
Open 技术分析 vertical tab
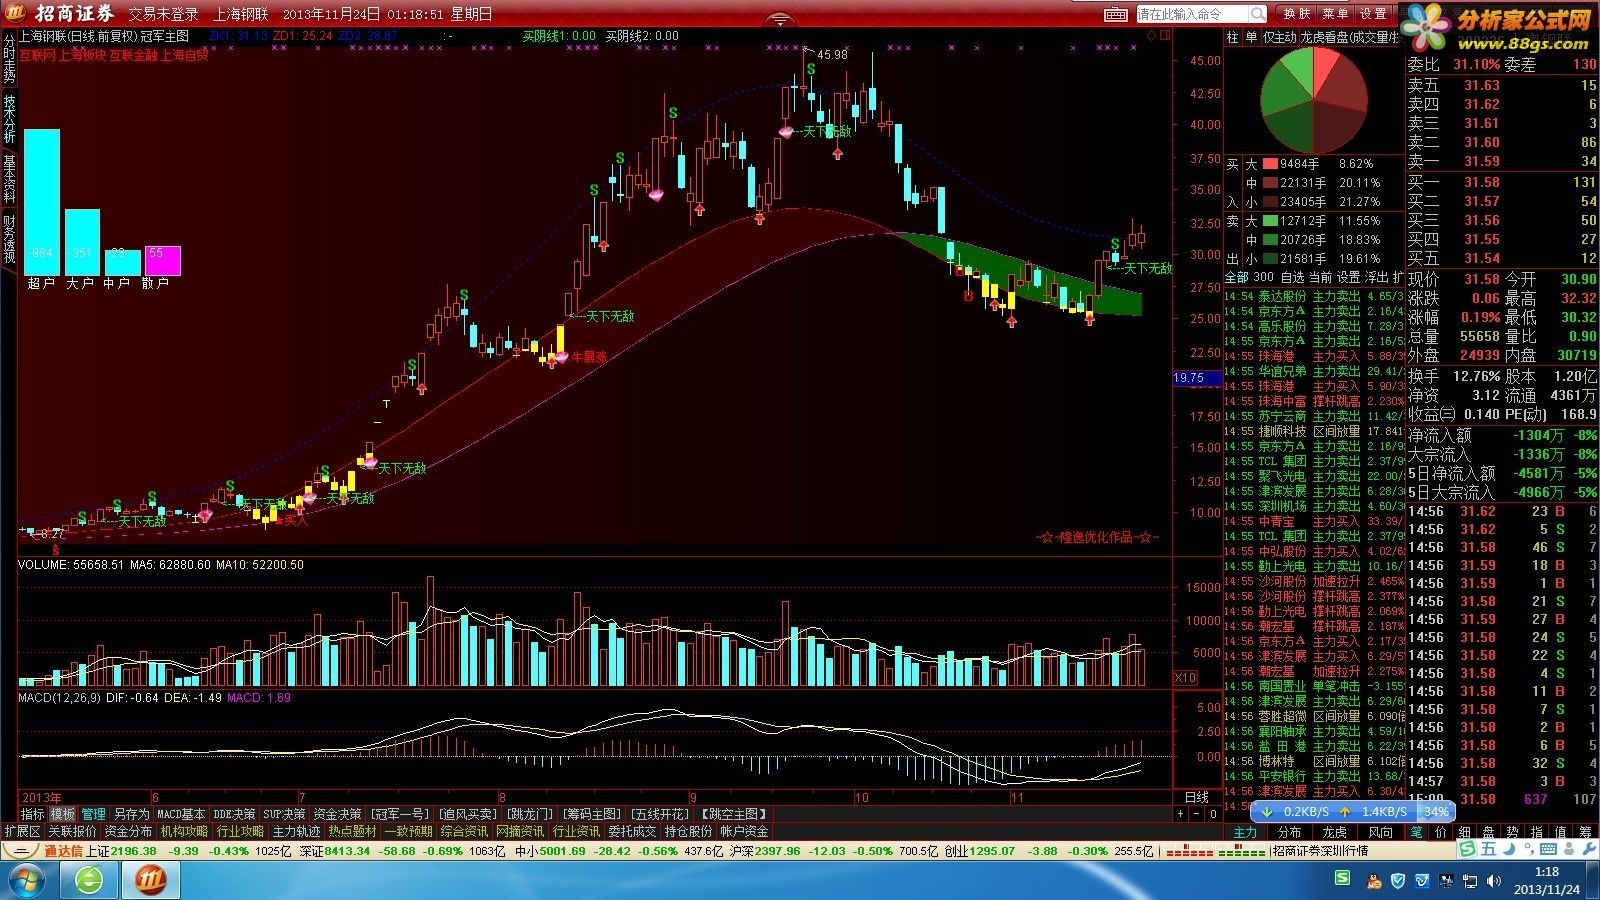click(9, 118)
